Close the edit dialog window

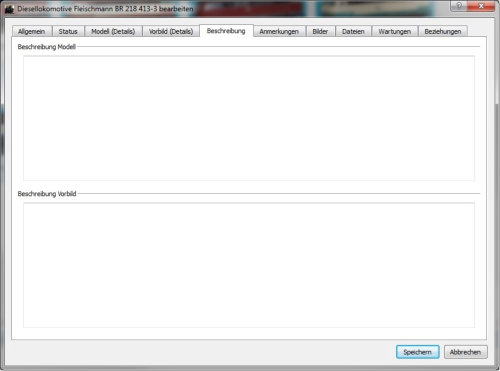(x=482, y=6)
